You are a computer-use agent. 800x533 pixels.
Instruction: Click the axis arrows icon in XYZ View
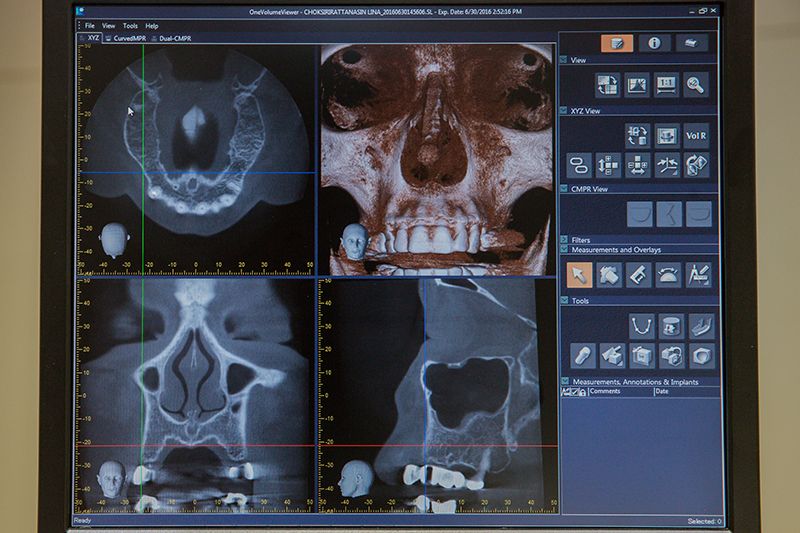[x=667, y=165]
